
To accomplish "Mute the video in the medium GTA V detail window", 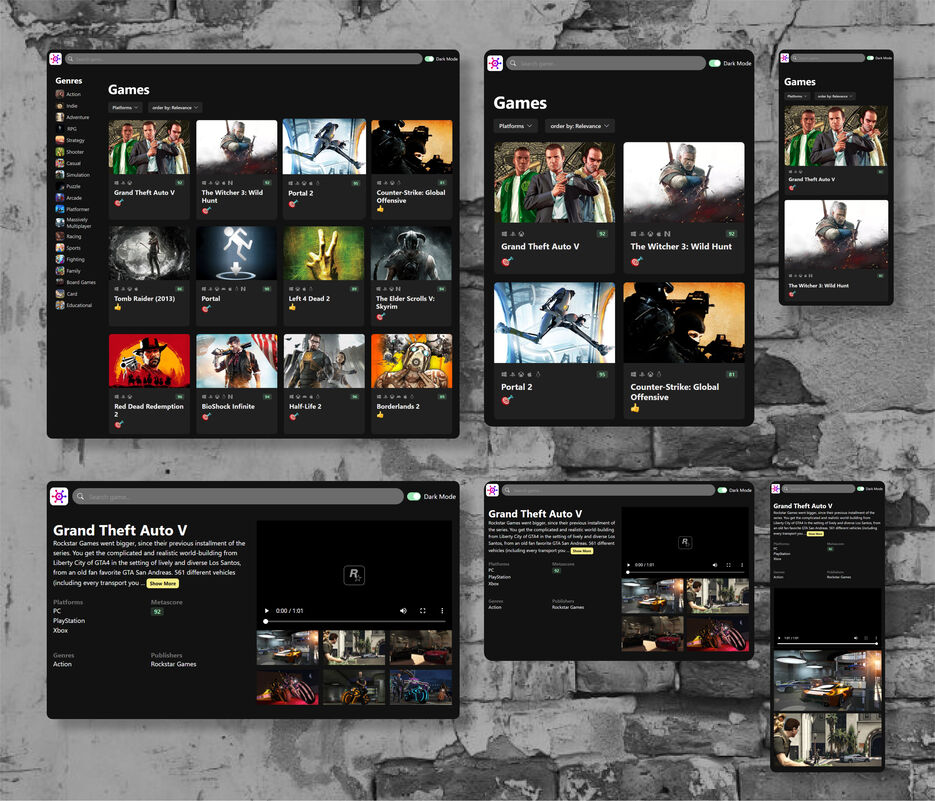I will click(x=715, y=564).
